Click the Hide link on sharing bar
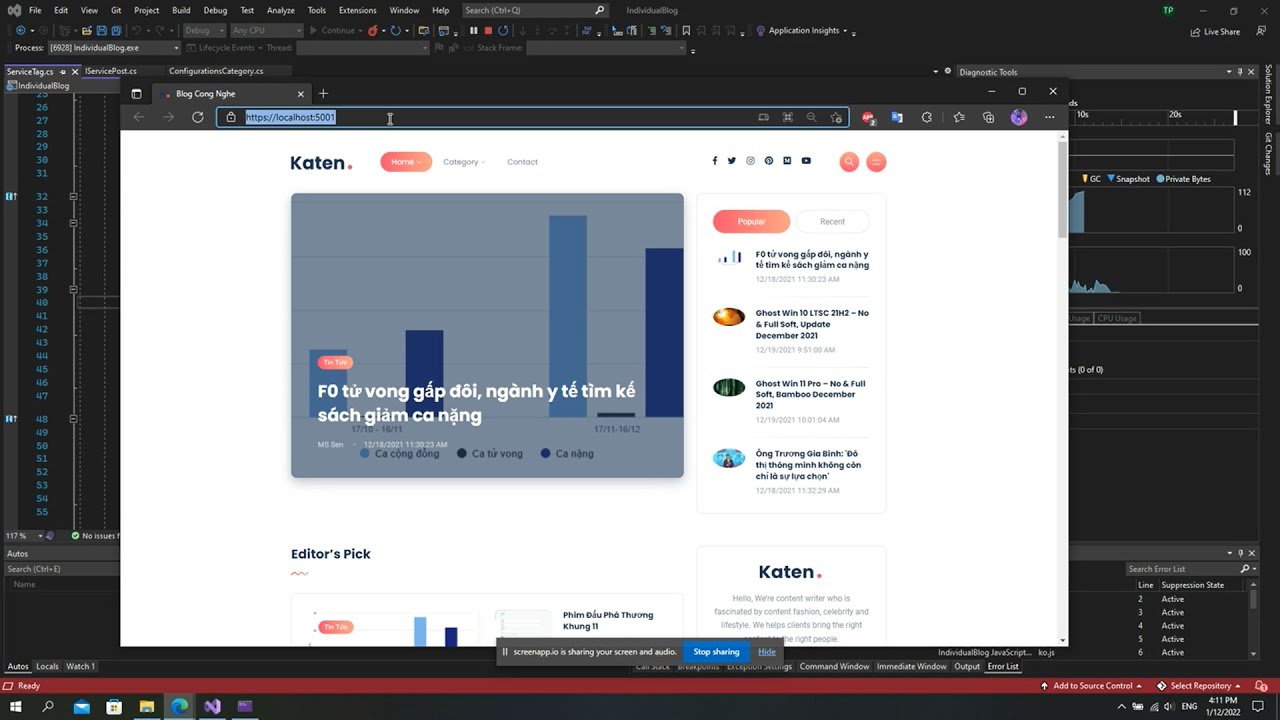Viewport: 1280px width, 720px height. pyautogui.click(x=767, y=652)
